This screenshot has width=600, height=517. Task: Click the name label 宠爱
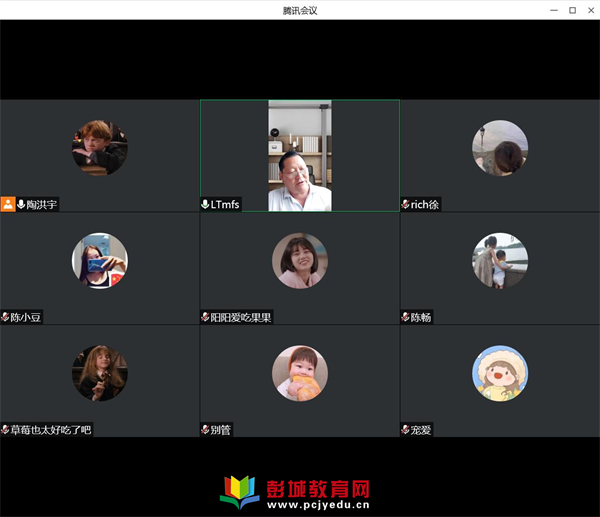pyautogui.click(x=421, y=430)
